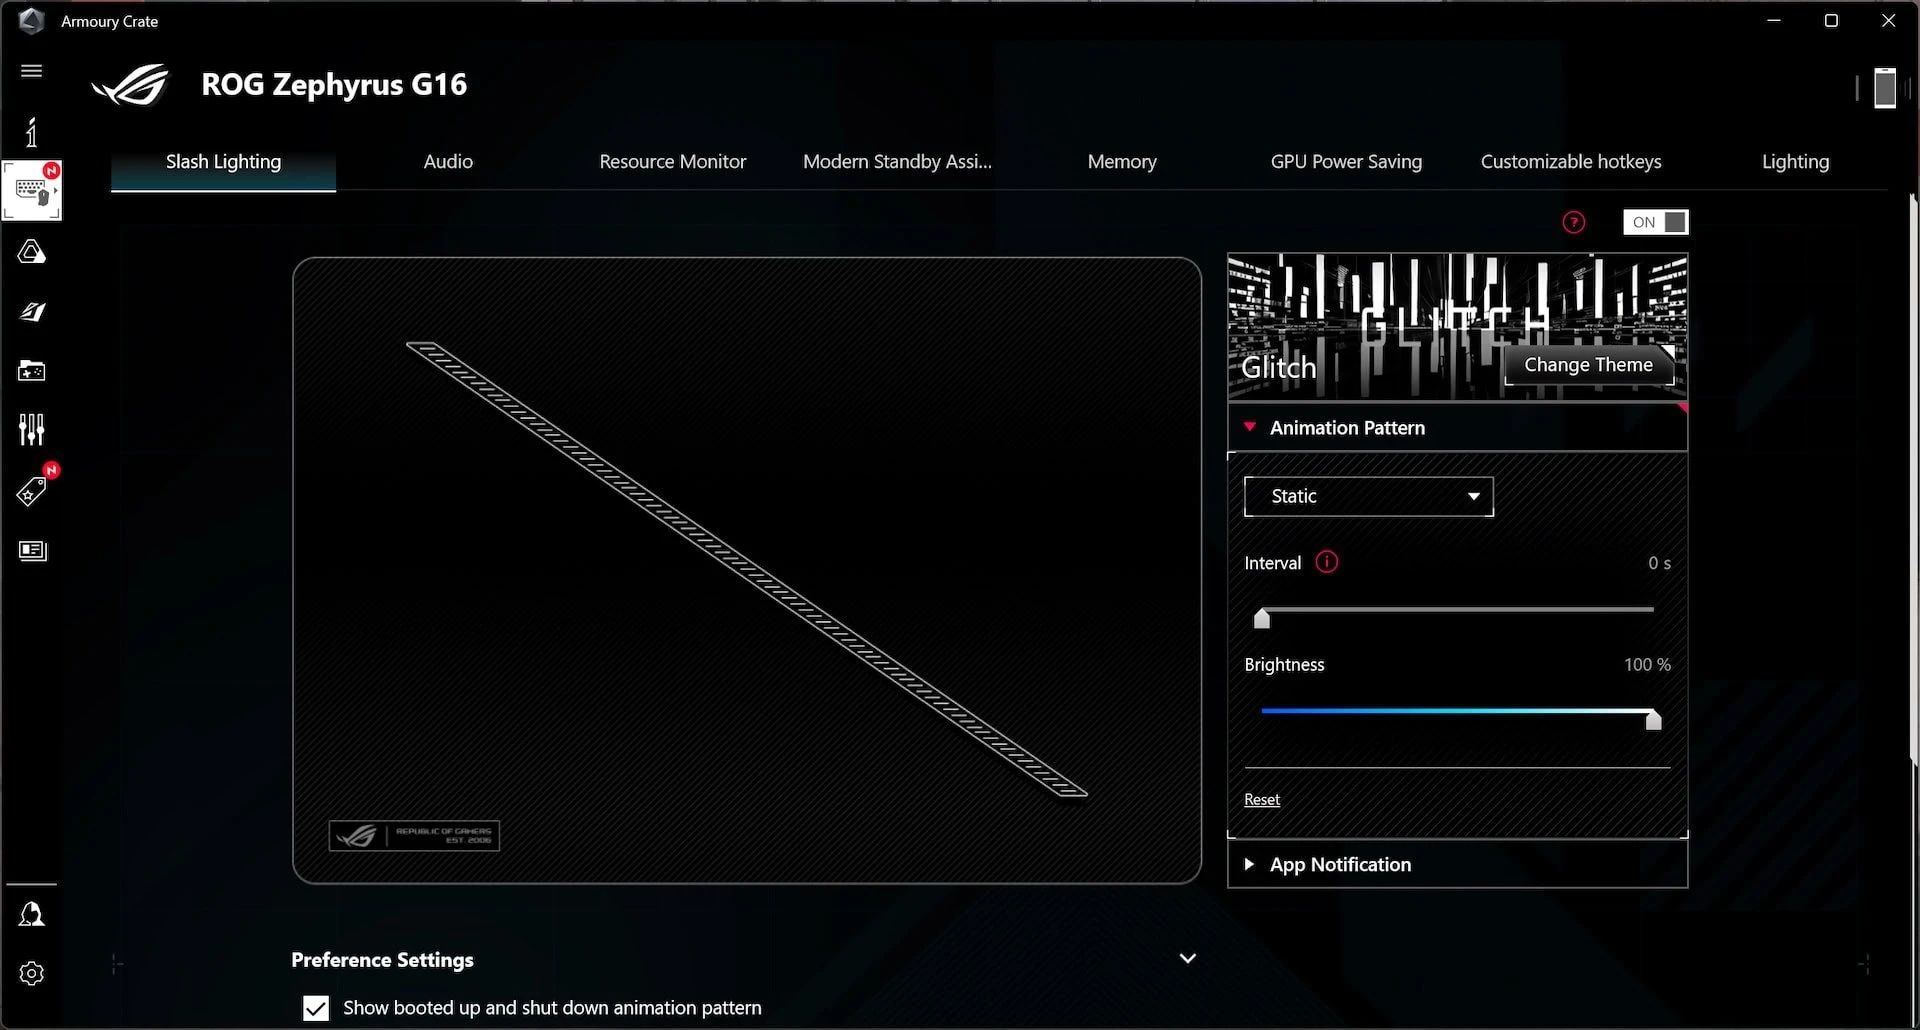Click the Armoury Crate title bar icon
1920x1030 pixels.
[31, 20]
